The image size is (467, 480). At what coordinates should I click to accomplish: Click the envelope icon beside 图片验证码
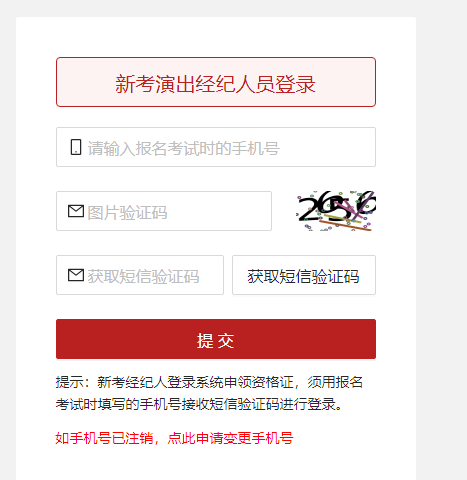[76, 211]
